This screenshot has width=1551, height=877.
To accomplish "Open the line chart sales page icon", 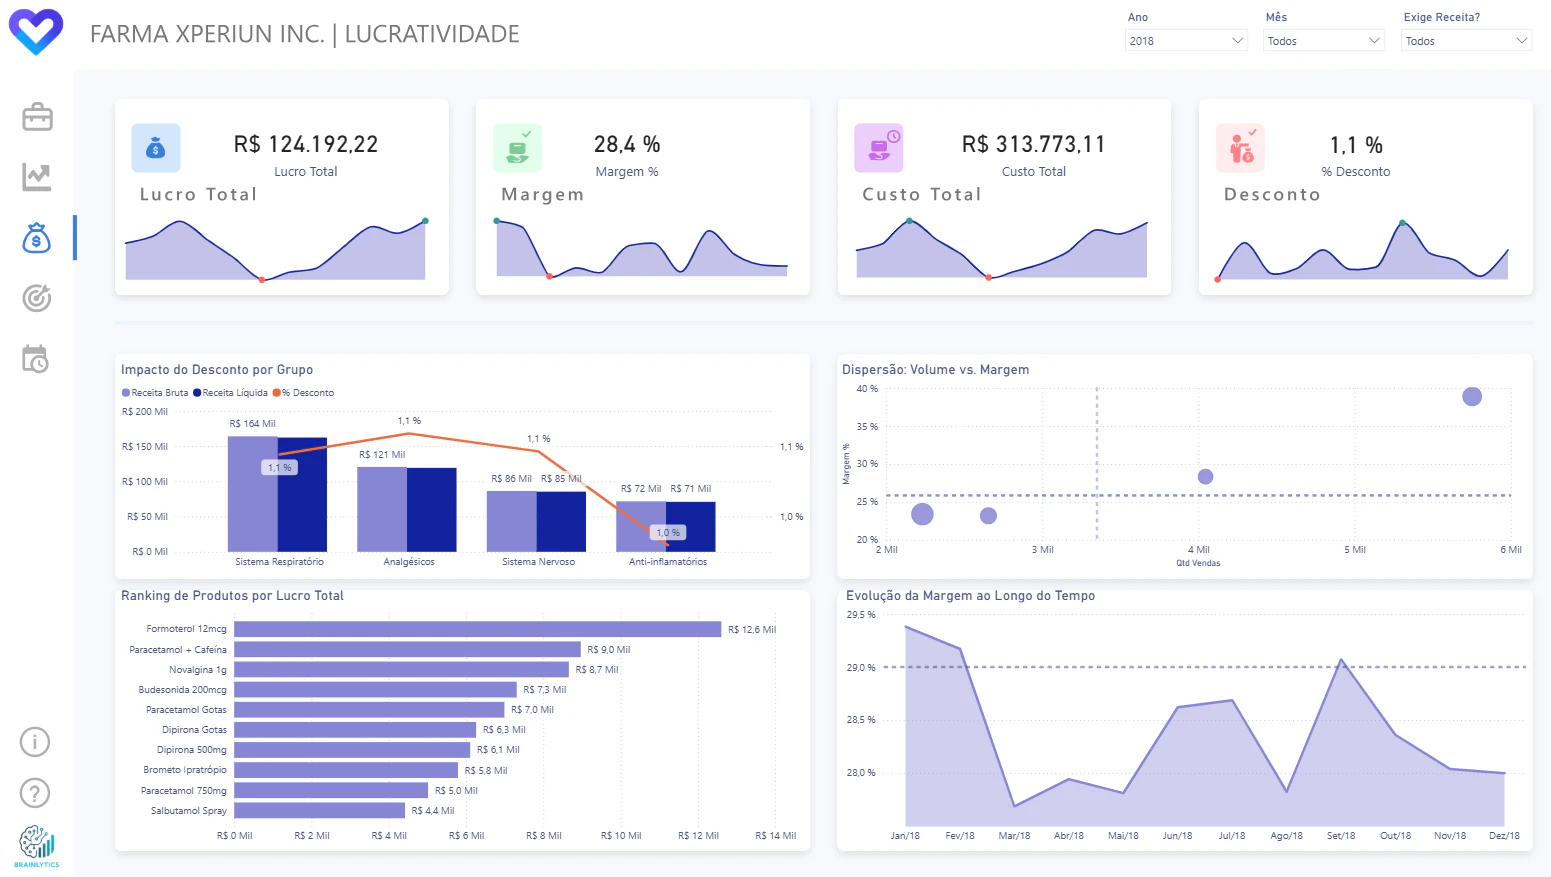I will pos(37,177).
